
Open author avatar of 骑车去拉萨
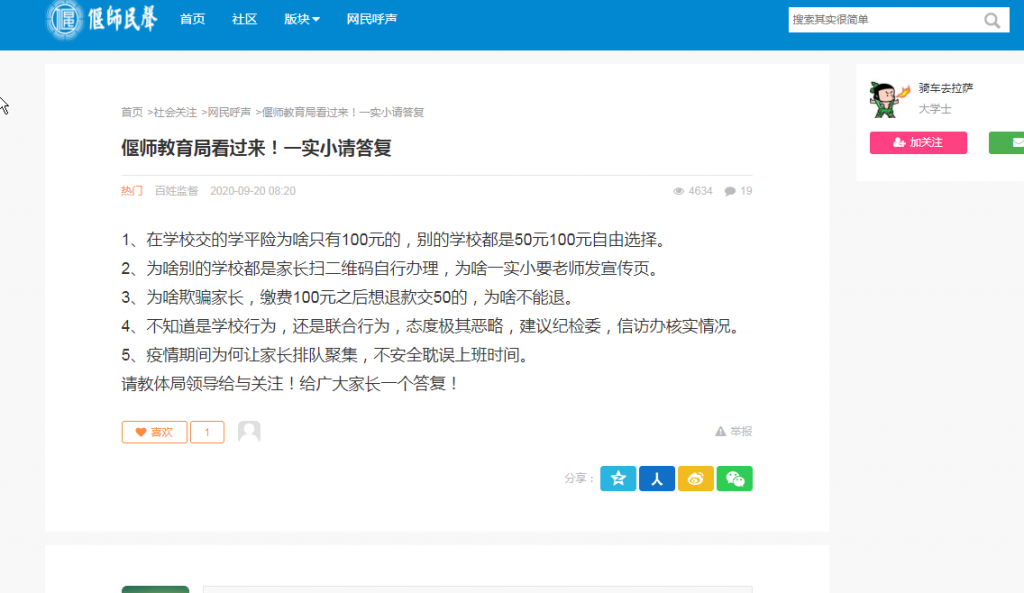(889, 99)
